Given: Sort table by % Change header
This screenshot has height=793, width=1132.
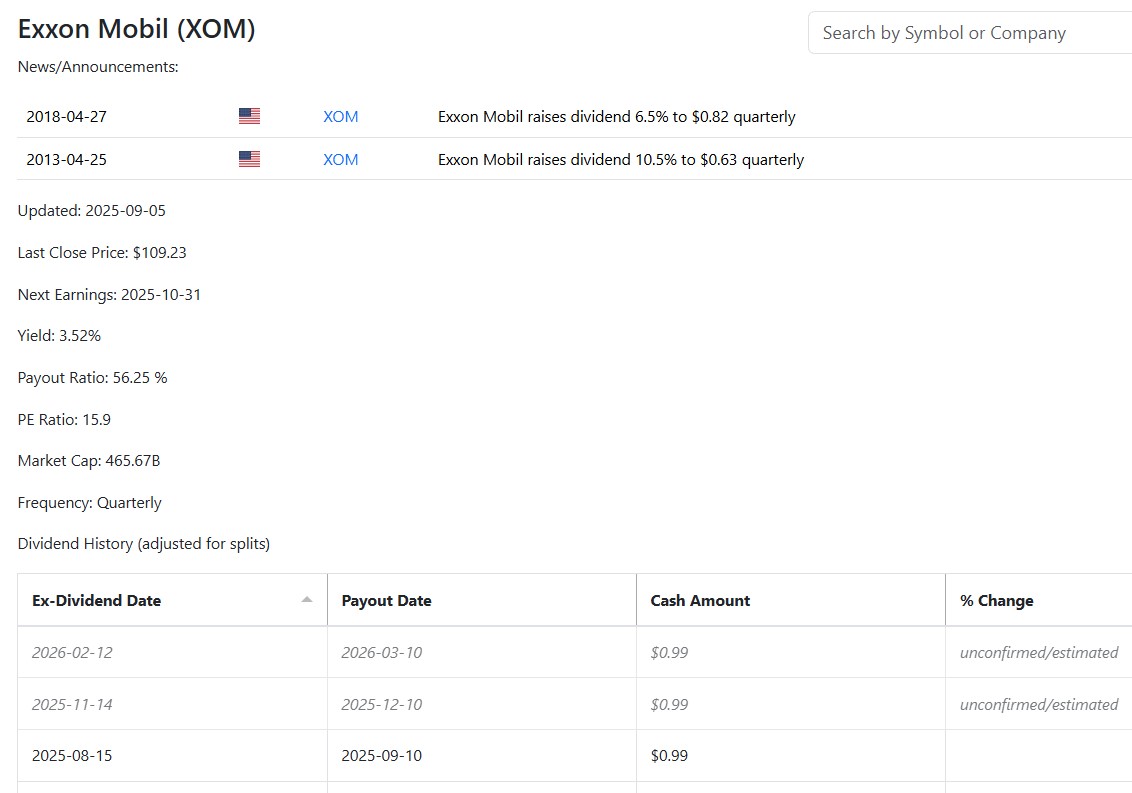Looking at the screenshot, I should [x=1039, y=600].
